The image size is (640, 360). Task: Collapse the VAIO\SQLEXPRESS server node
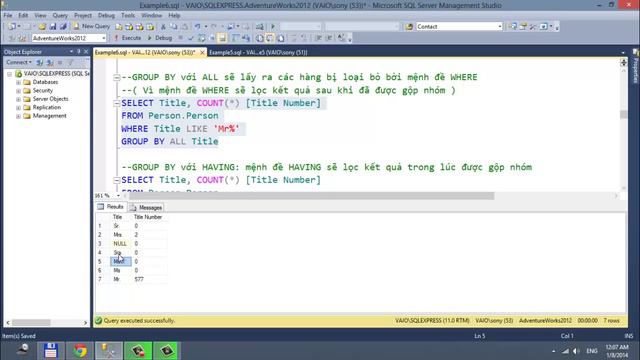click(9, 74)
